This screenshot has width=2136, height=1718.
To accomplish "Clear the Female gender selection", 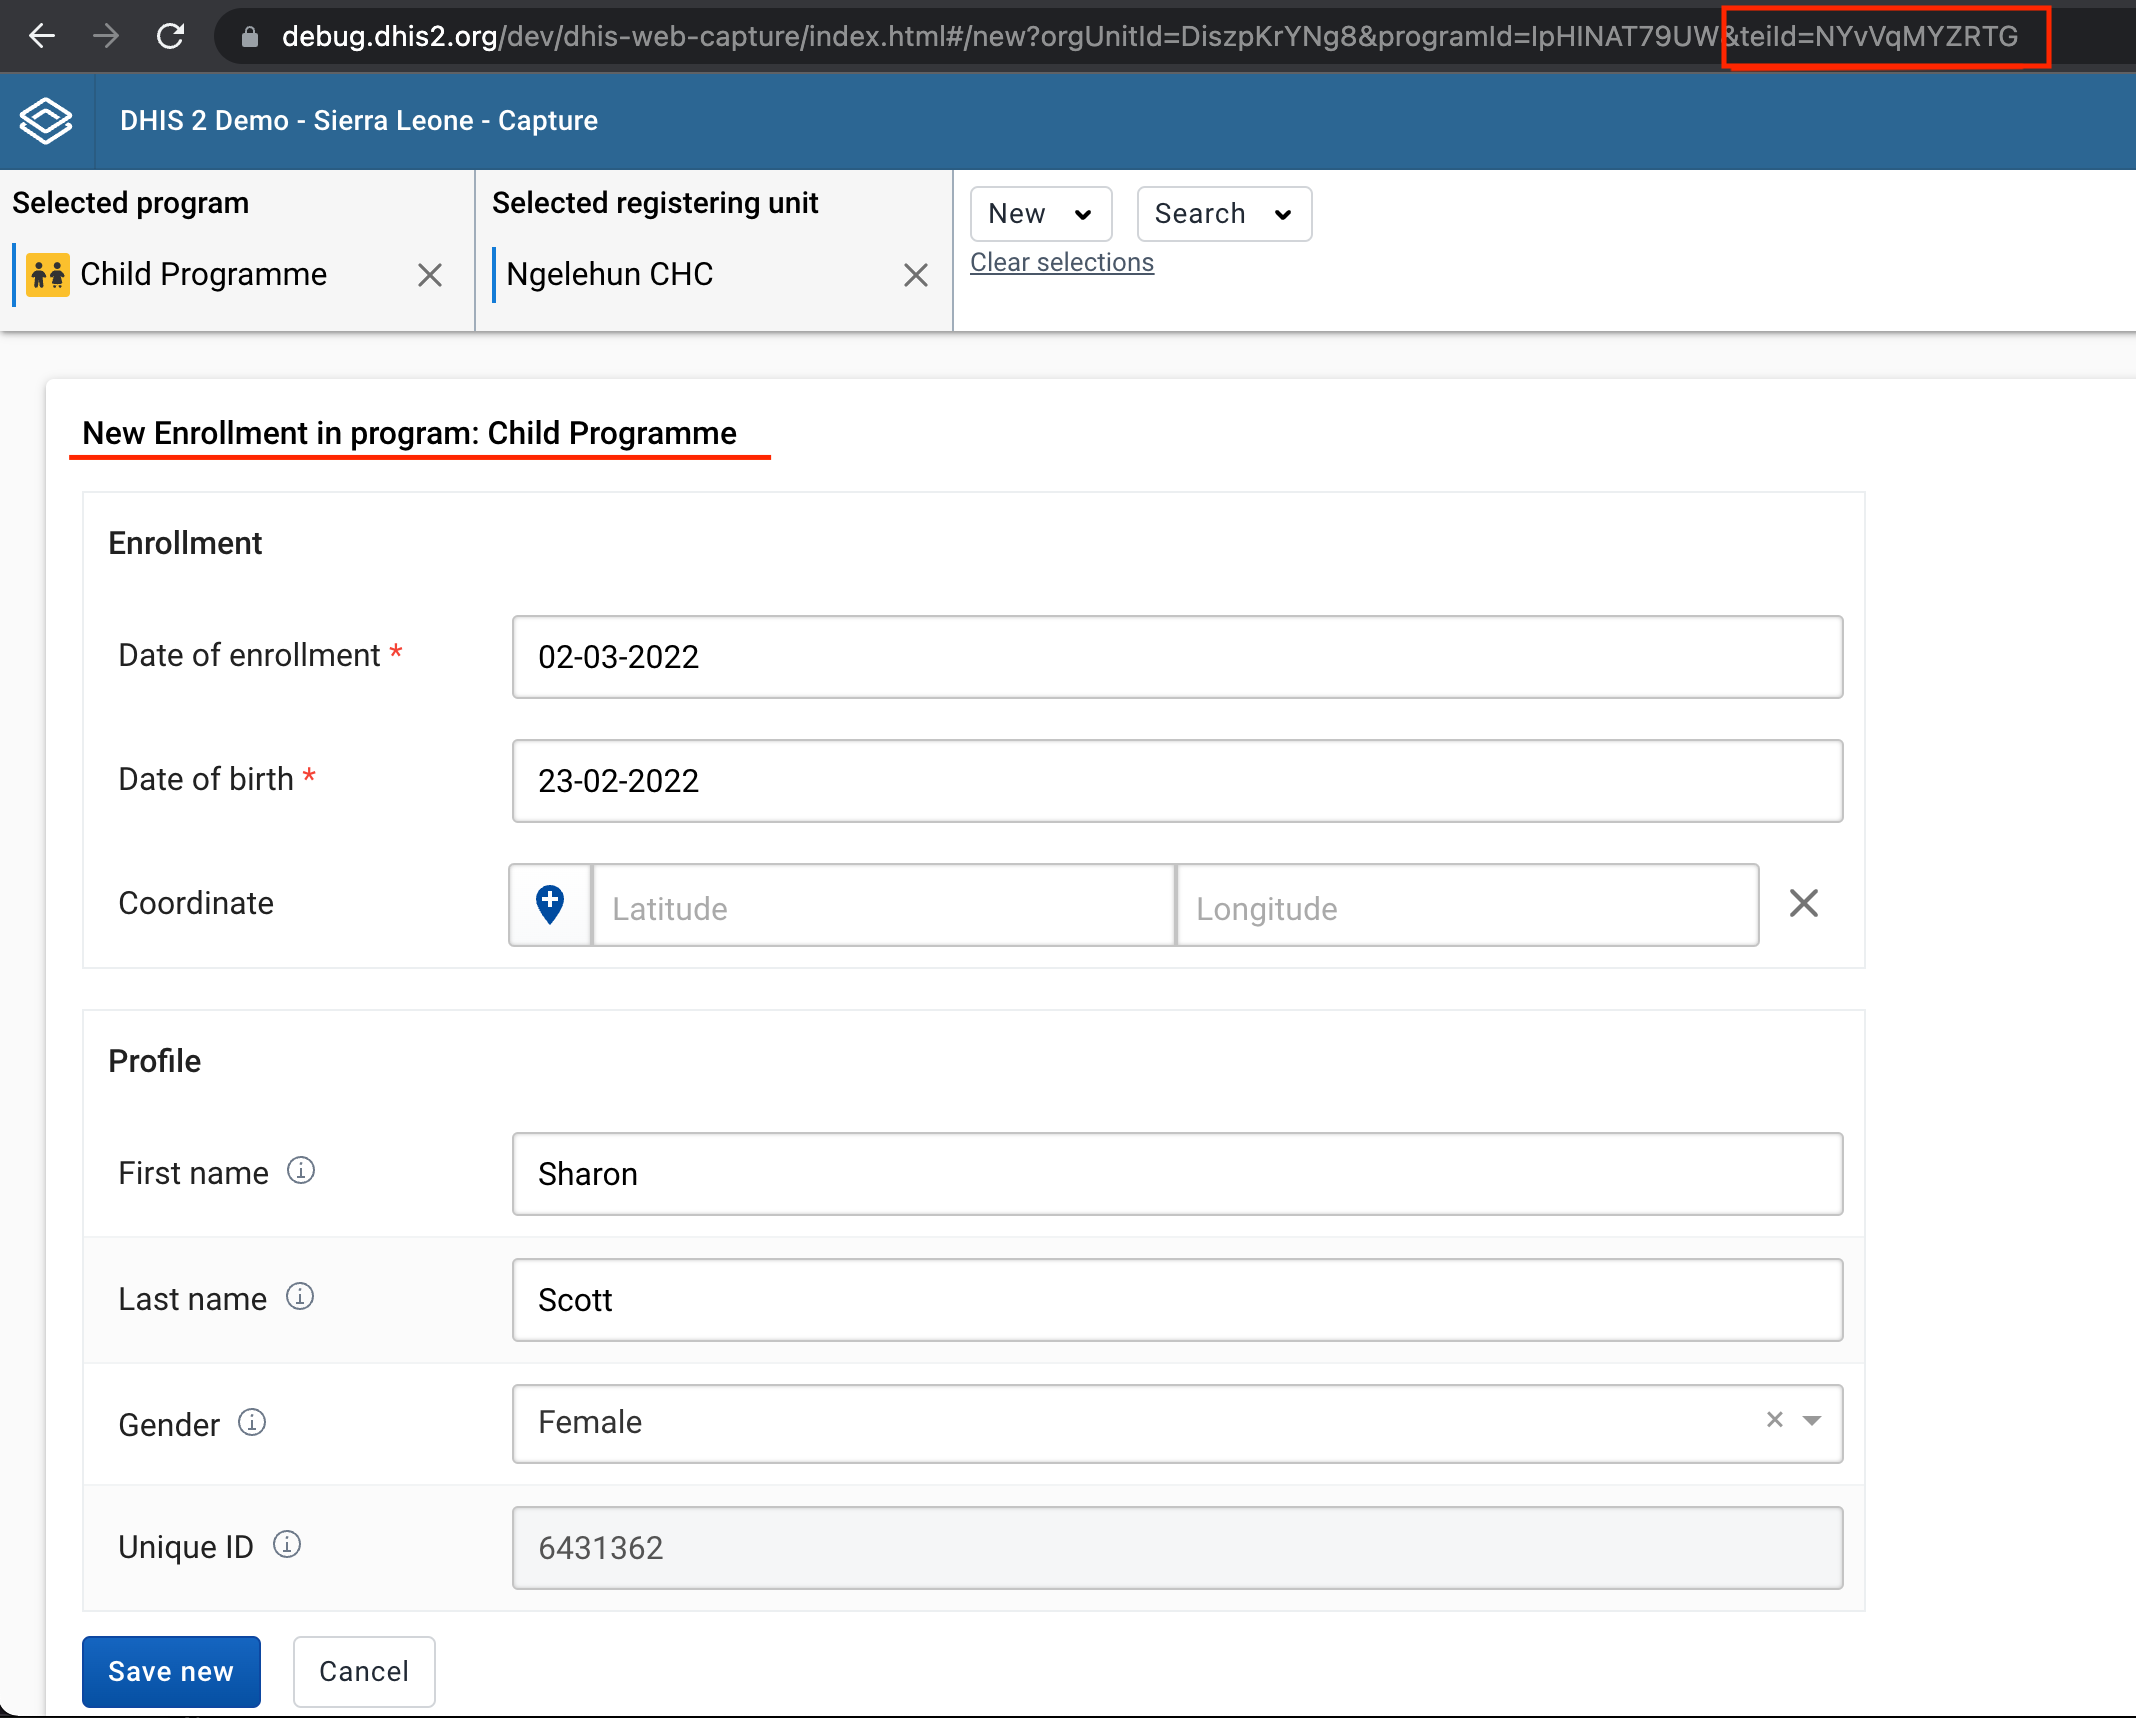I will (x=1775, y=1420).
